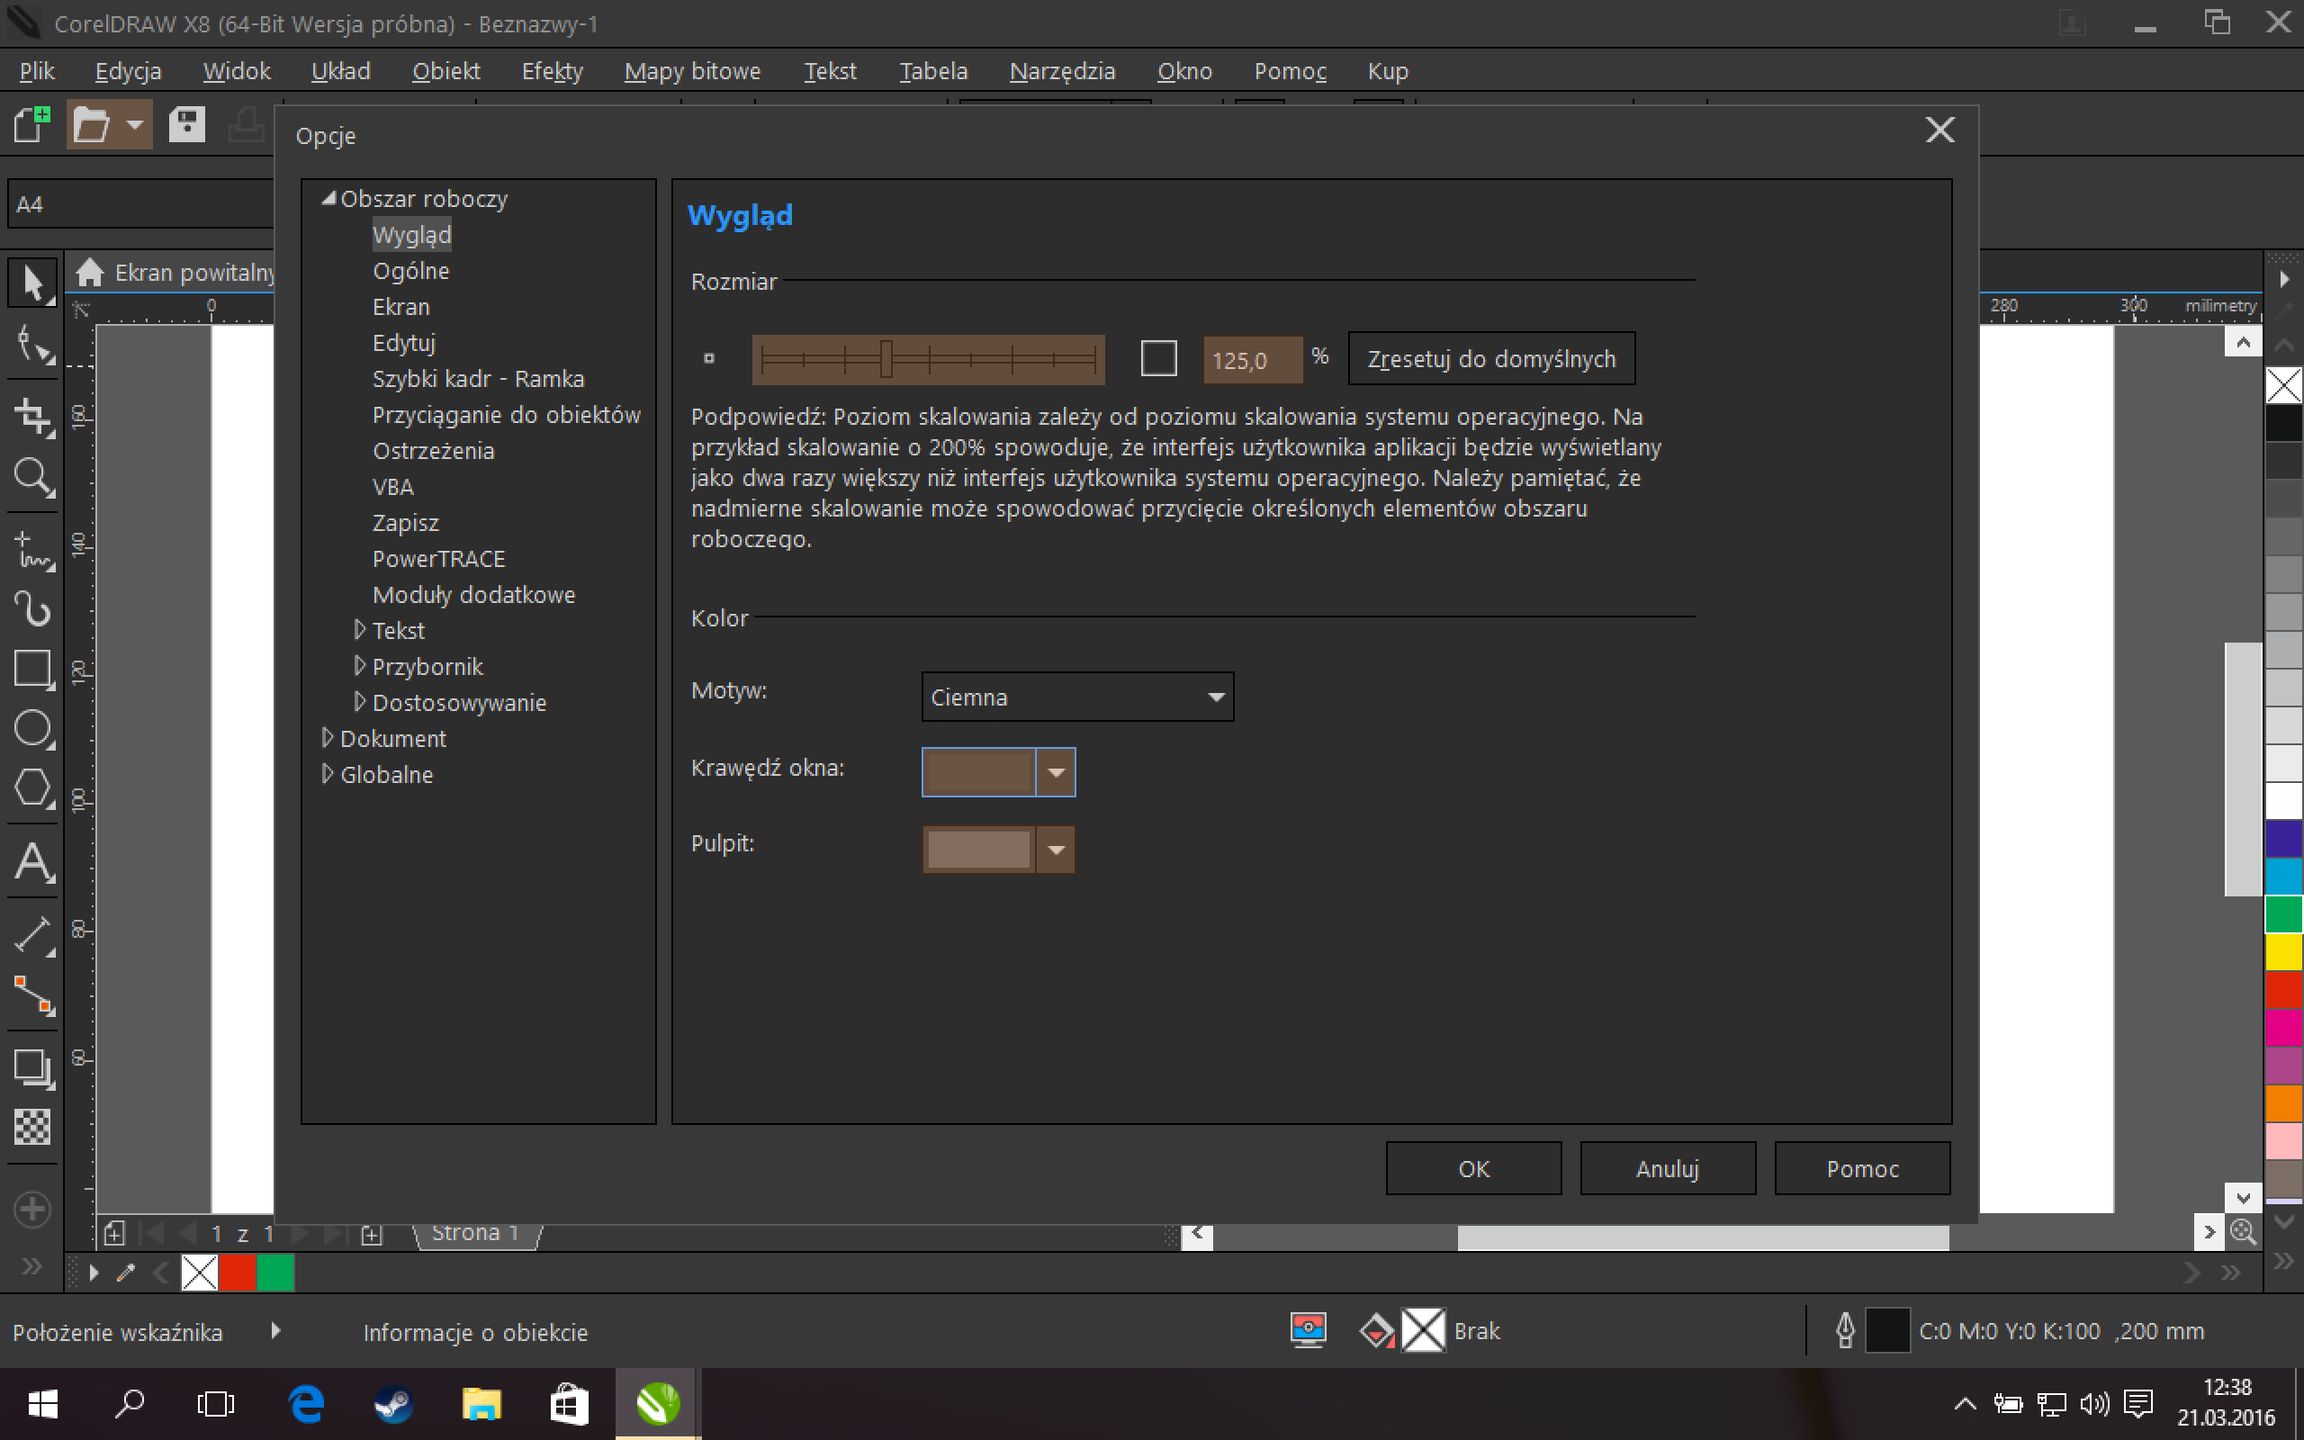The width and height of the screenshot is (2304, 1440).
Task: Select the Ellipse tool
Action: click(32, 729)
